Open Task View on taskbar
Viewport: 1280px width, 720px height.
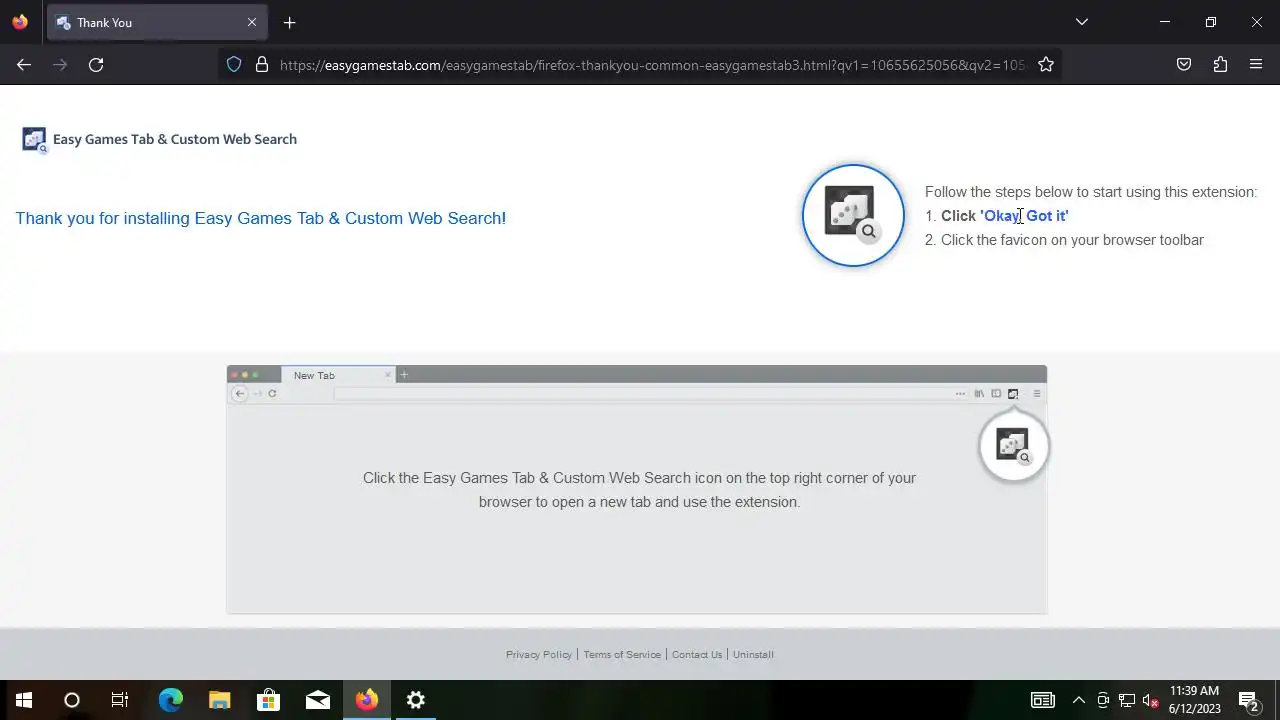coord(120,700)
